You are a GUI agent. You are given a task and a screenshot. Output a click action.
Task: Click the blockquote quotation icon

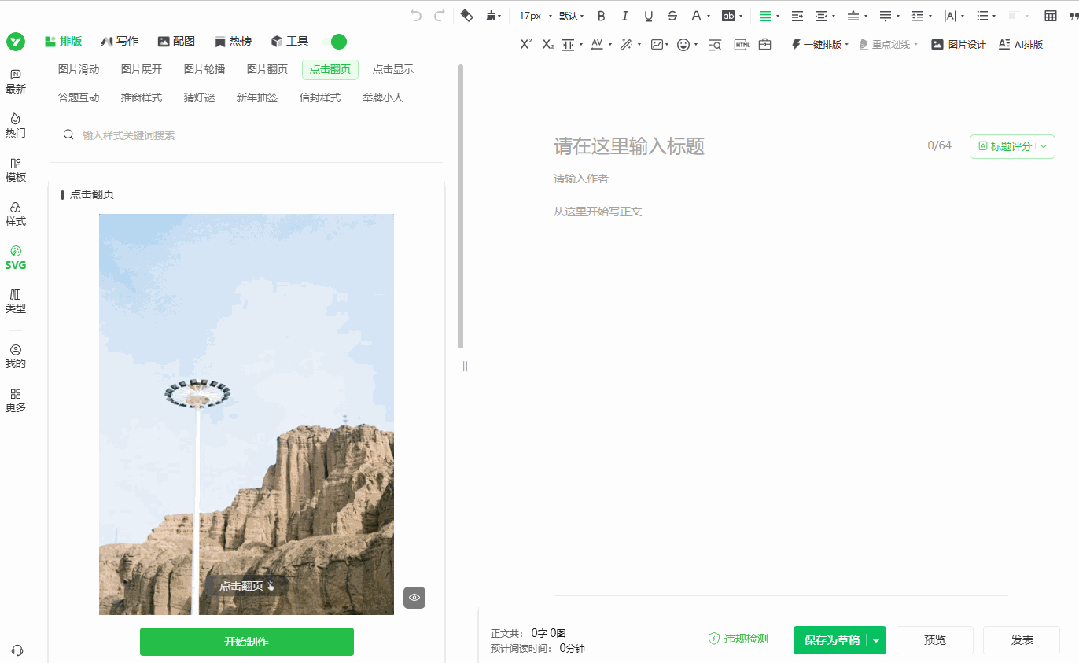pos(1073,15)
